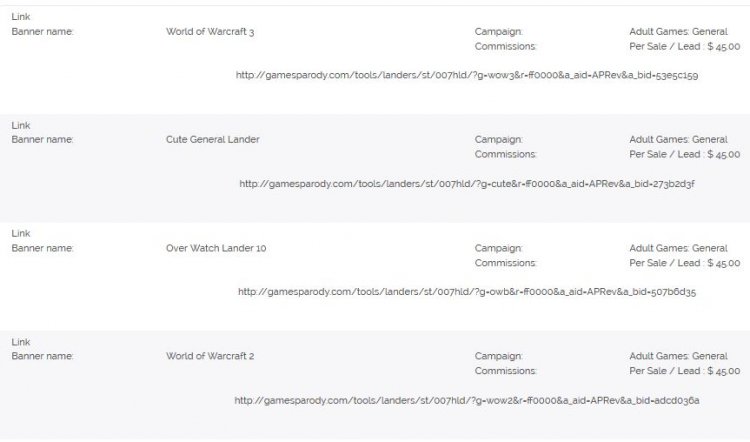Click Adult Games: General in fourth row
Image resolution: width=750 pixels, height=442 pixels.
678,356
